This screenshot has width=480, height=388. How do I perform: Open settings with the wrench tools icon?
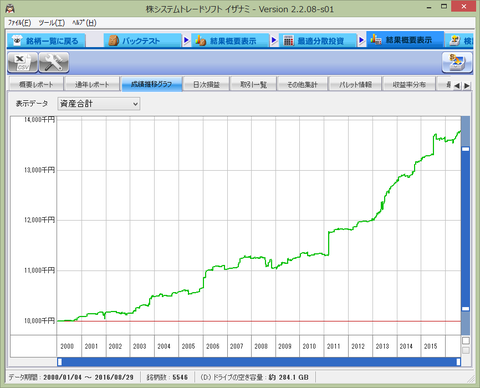coord(54,62)
